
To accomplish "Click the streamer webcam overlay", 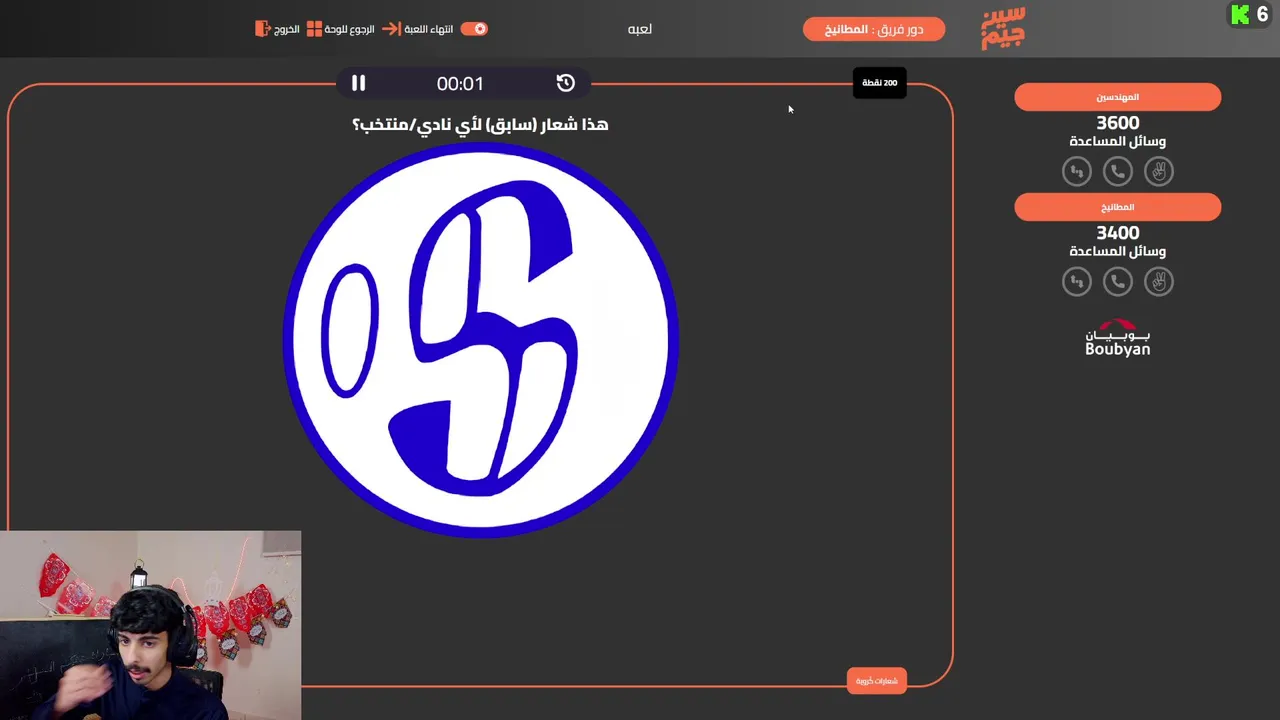I will (x=150, y=625).
